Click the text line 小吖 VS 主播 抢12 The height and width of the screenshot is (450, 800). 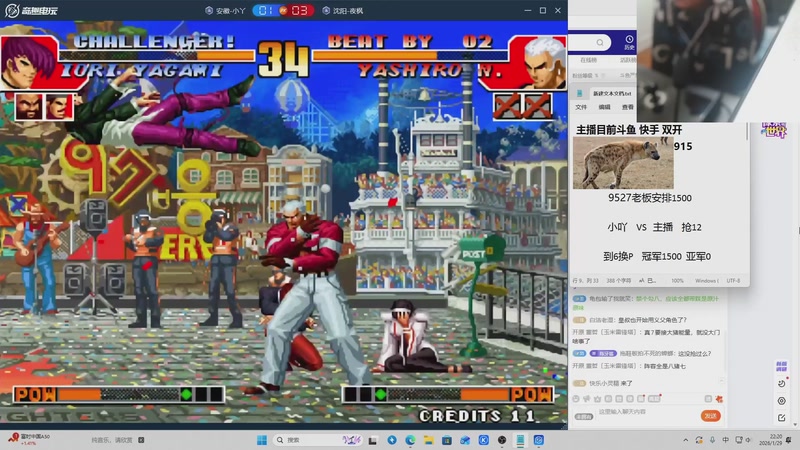(654, 227)
